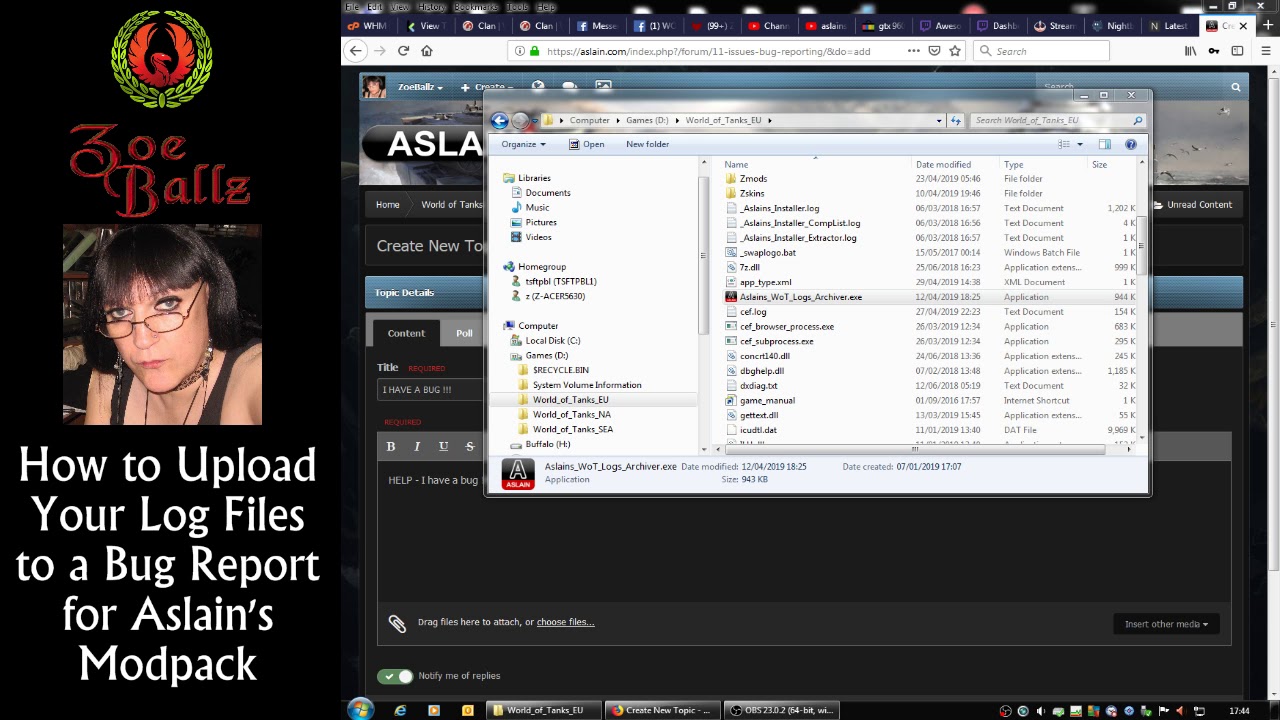
Task: Open the Firefox Bookmarks menu
Action: [x=476, y=7]
